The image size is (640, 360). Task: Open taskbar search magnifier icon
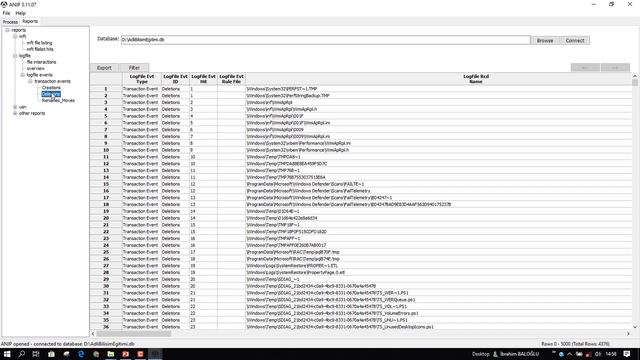22,354
